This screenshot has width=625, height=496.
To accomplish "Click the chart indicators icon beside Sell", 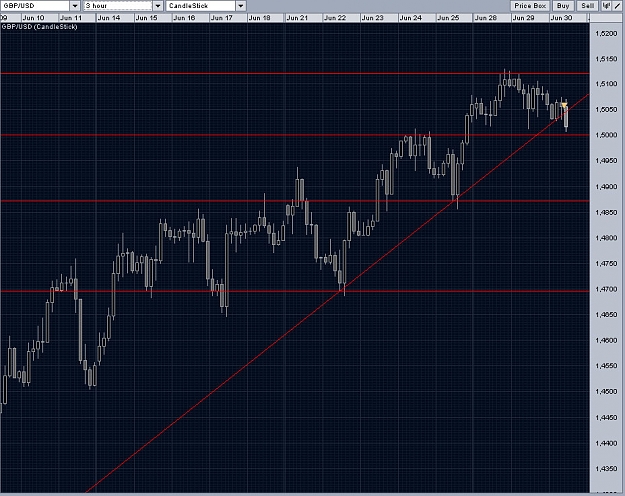I will 606,6.
